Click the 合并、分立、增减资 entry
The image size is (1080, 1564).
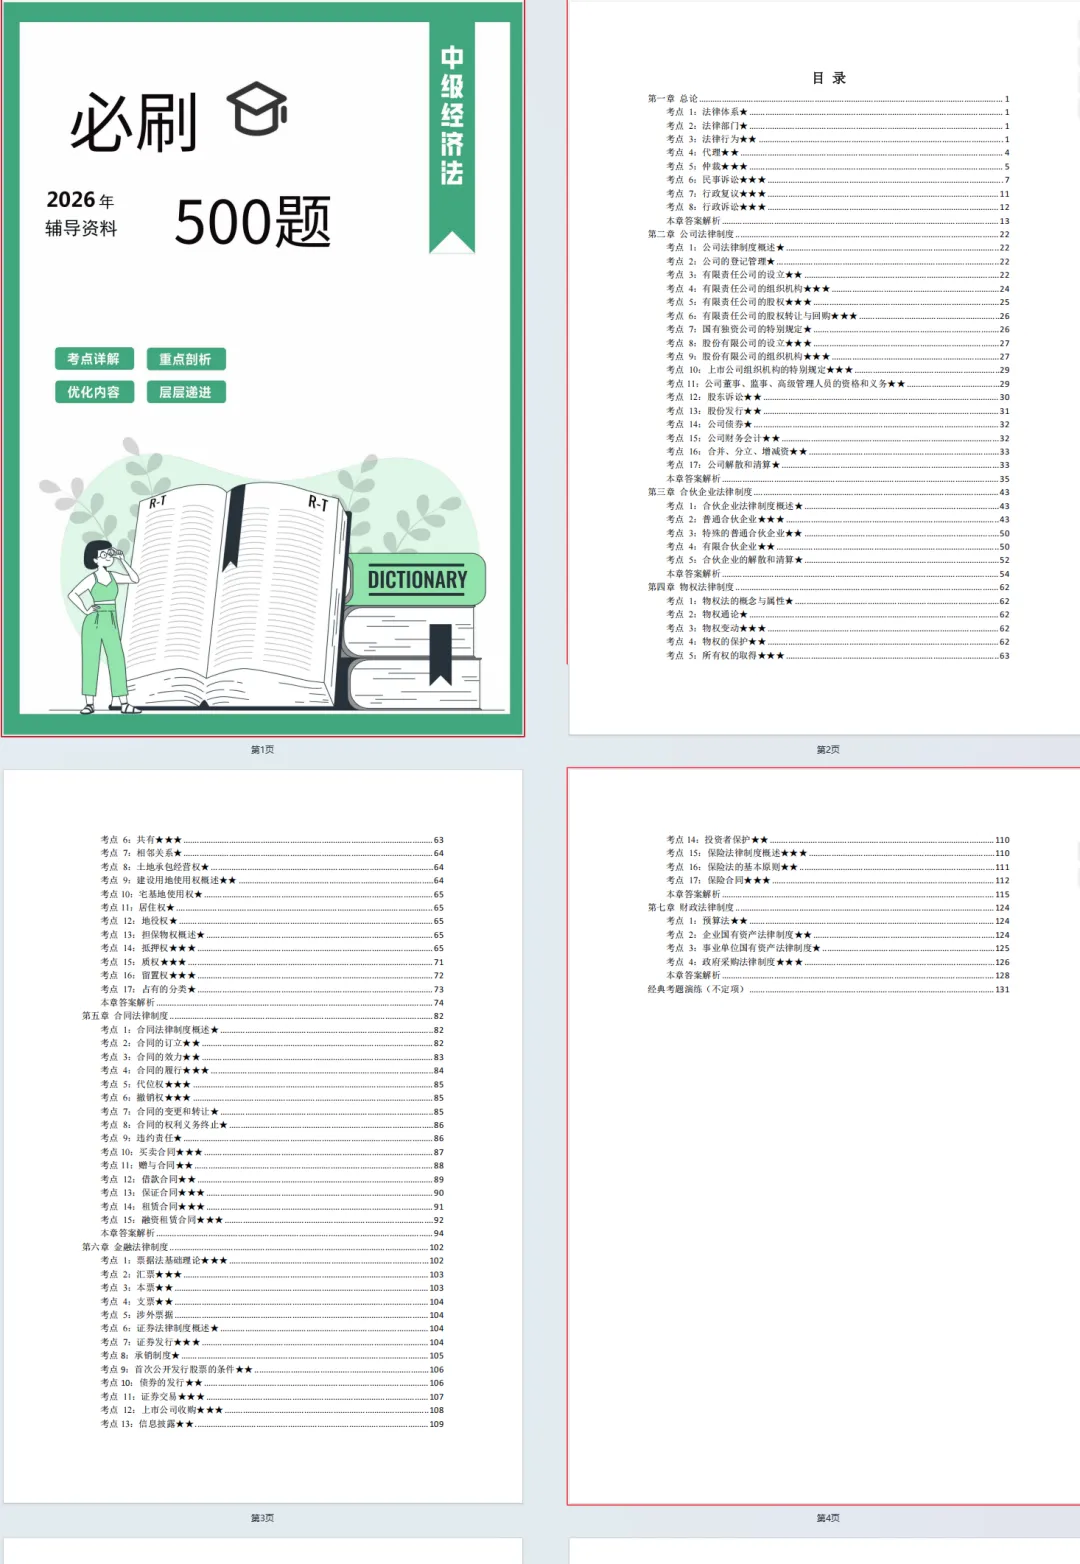click(838, 452)
